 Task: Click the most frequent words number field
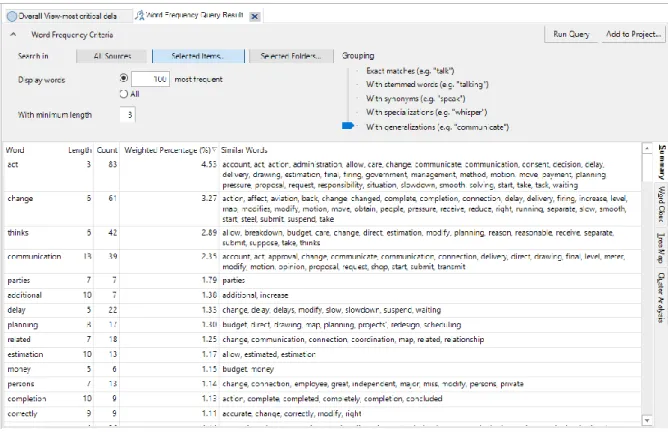click(x=150, y=79)
